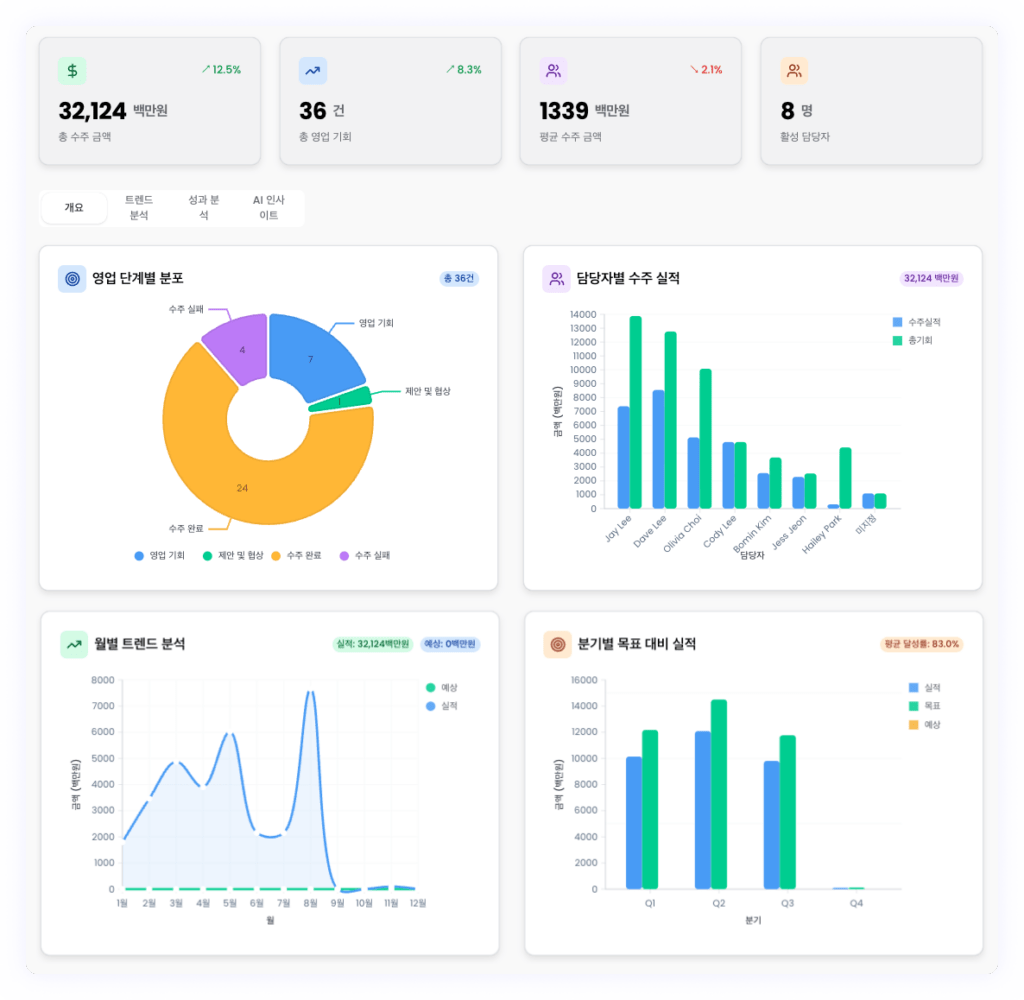Click the 총 36건 badge
1024x1000 pixels.
tap(459, 279)
